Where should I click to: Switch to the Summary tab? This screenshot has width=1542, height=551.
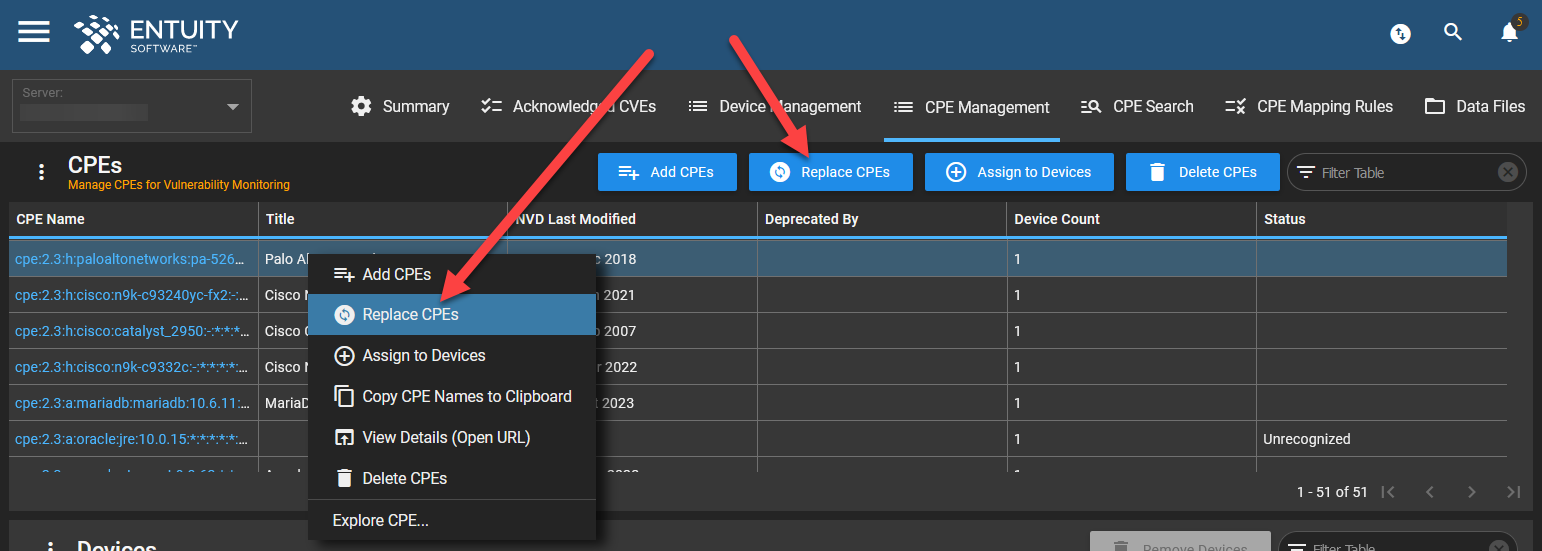click(400, 106)
